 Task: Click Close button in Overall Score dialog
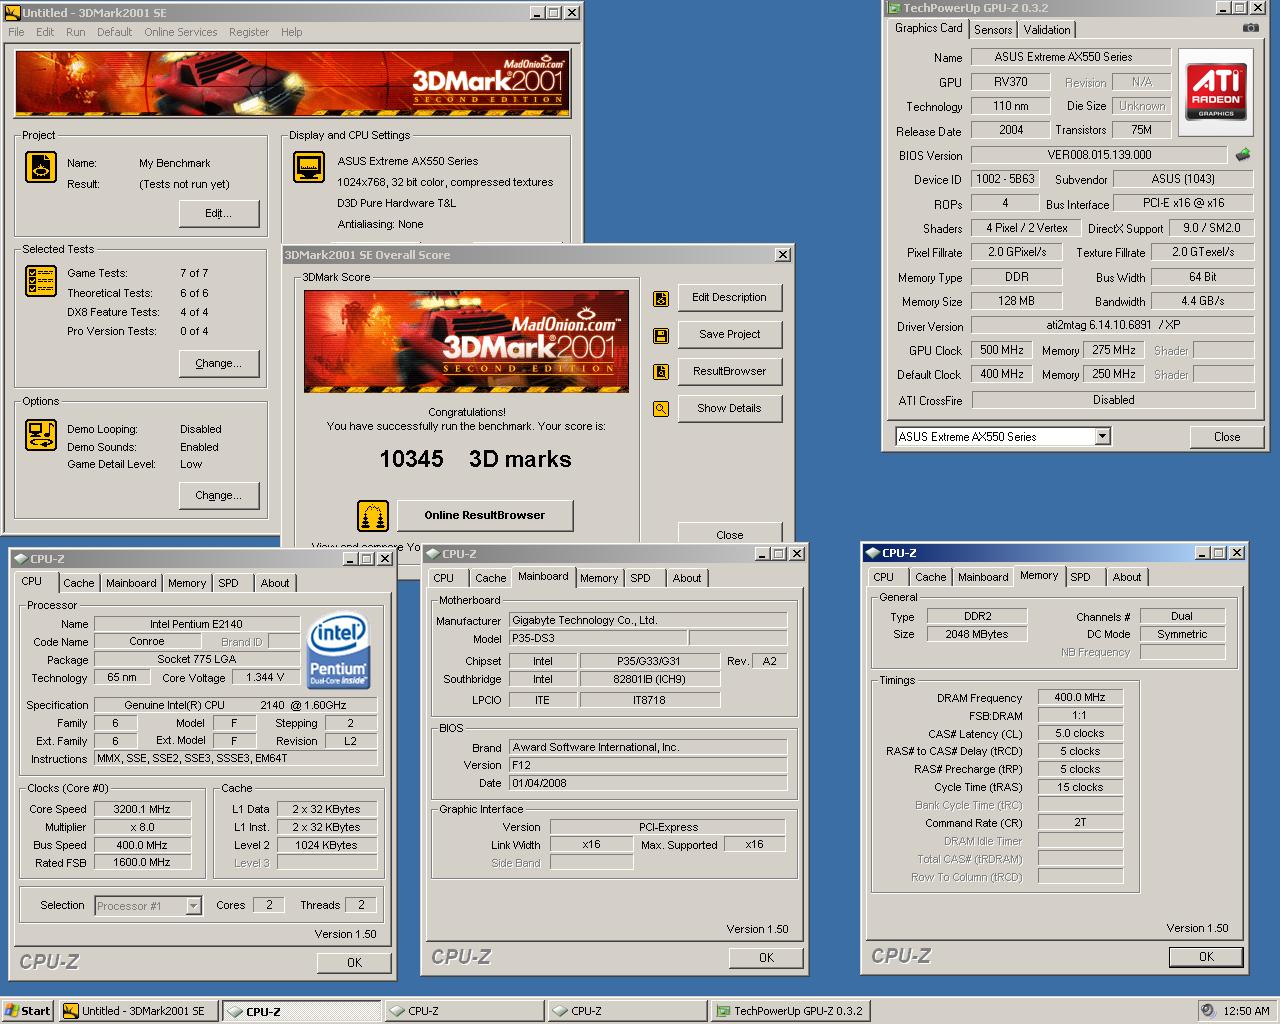pyautogui.click(x=729, y=535)
